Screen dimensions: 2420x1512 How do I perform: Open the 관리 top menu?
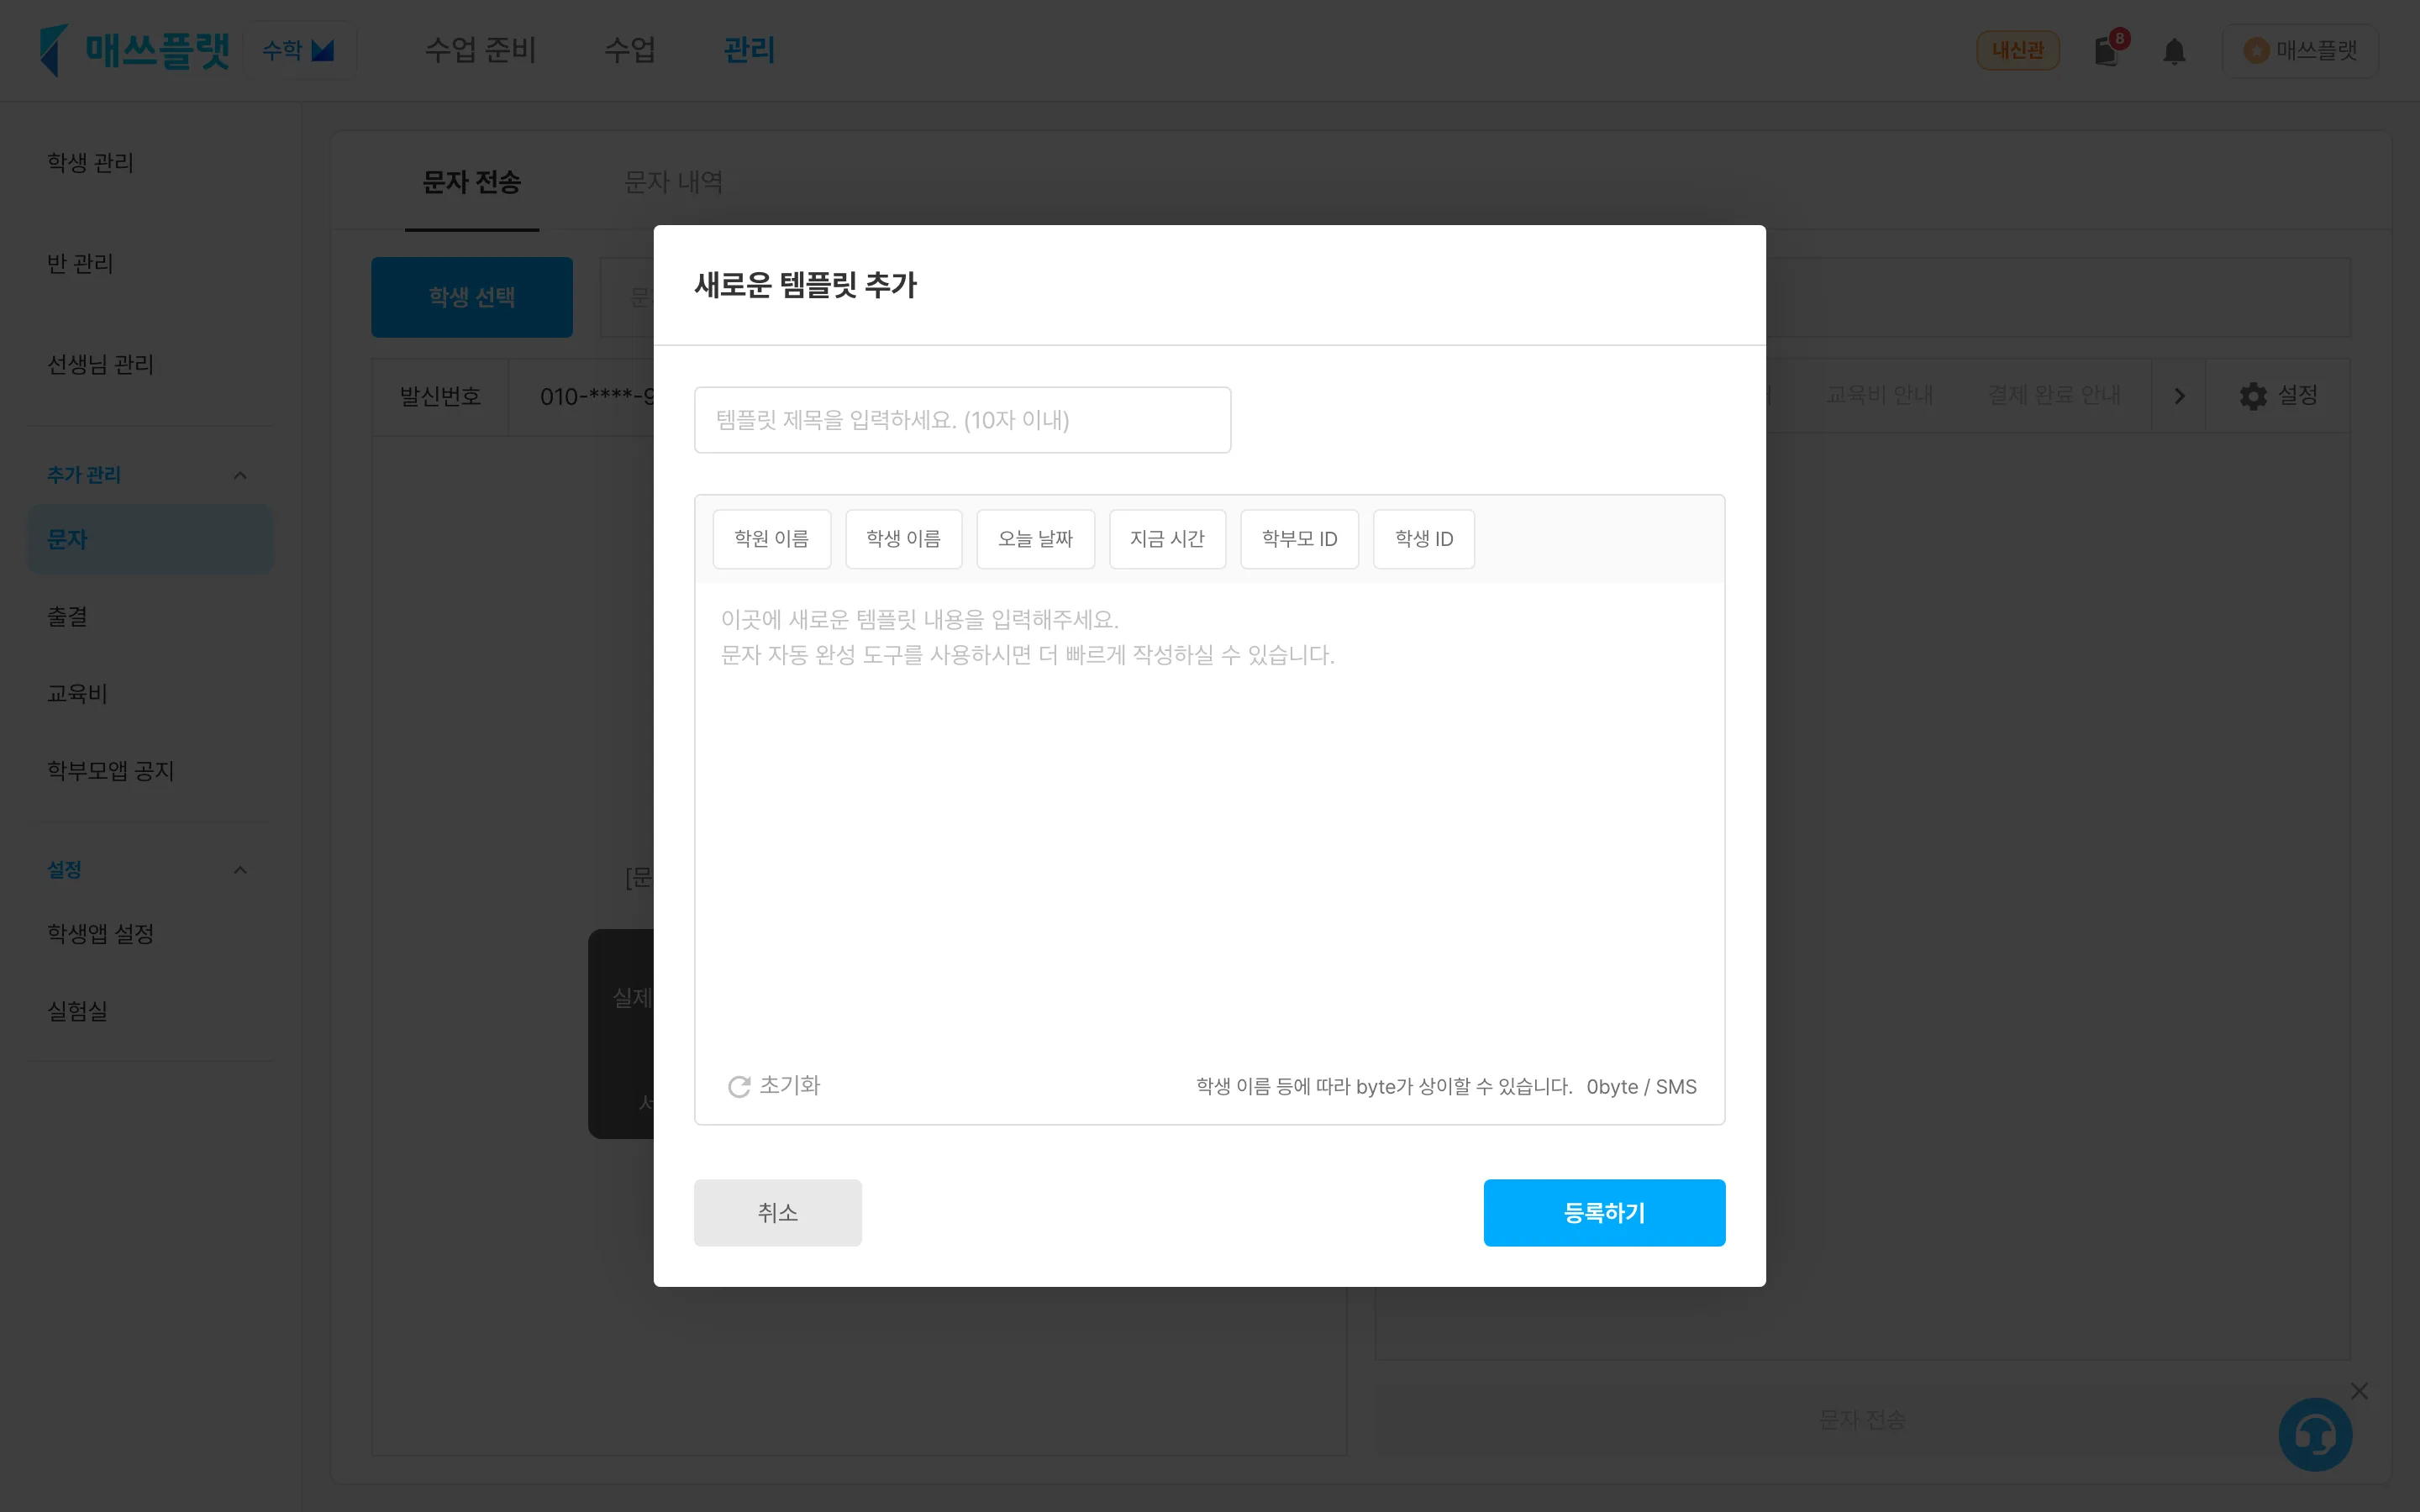749,50
